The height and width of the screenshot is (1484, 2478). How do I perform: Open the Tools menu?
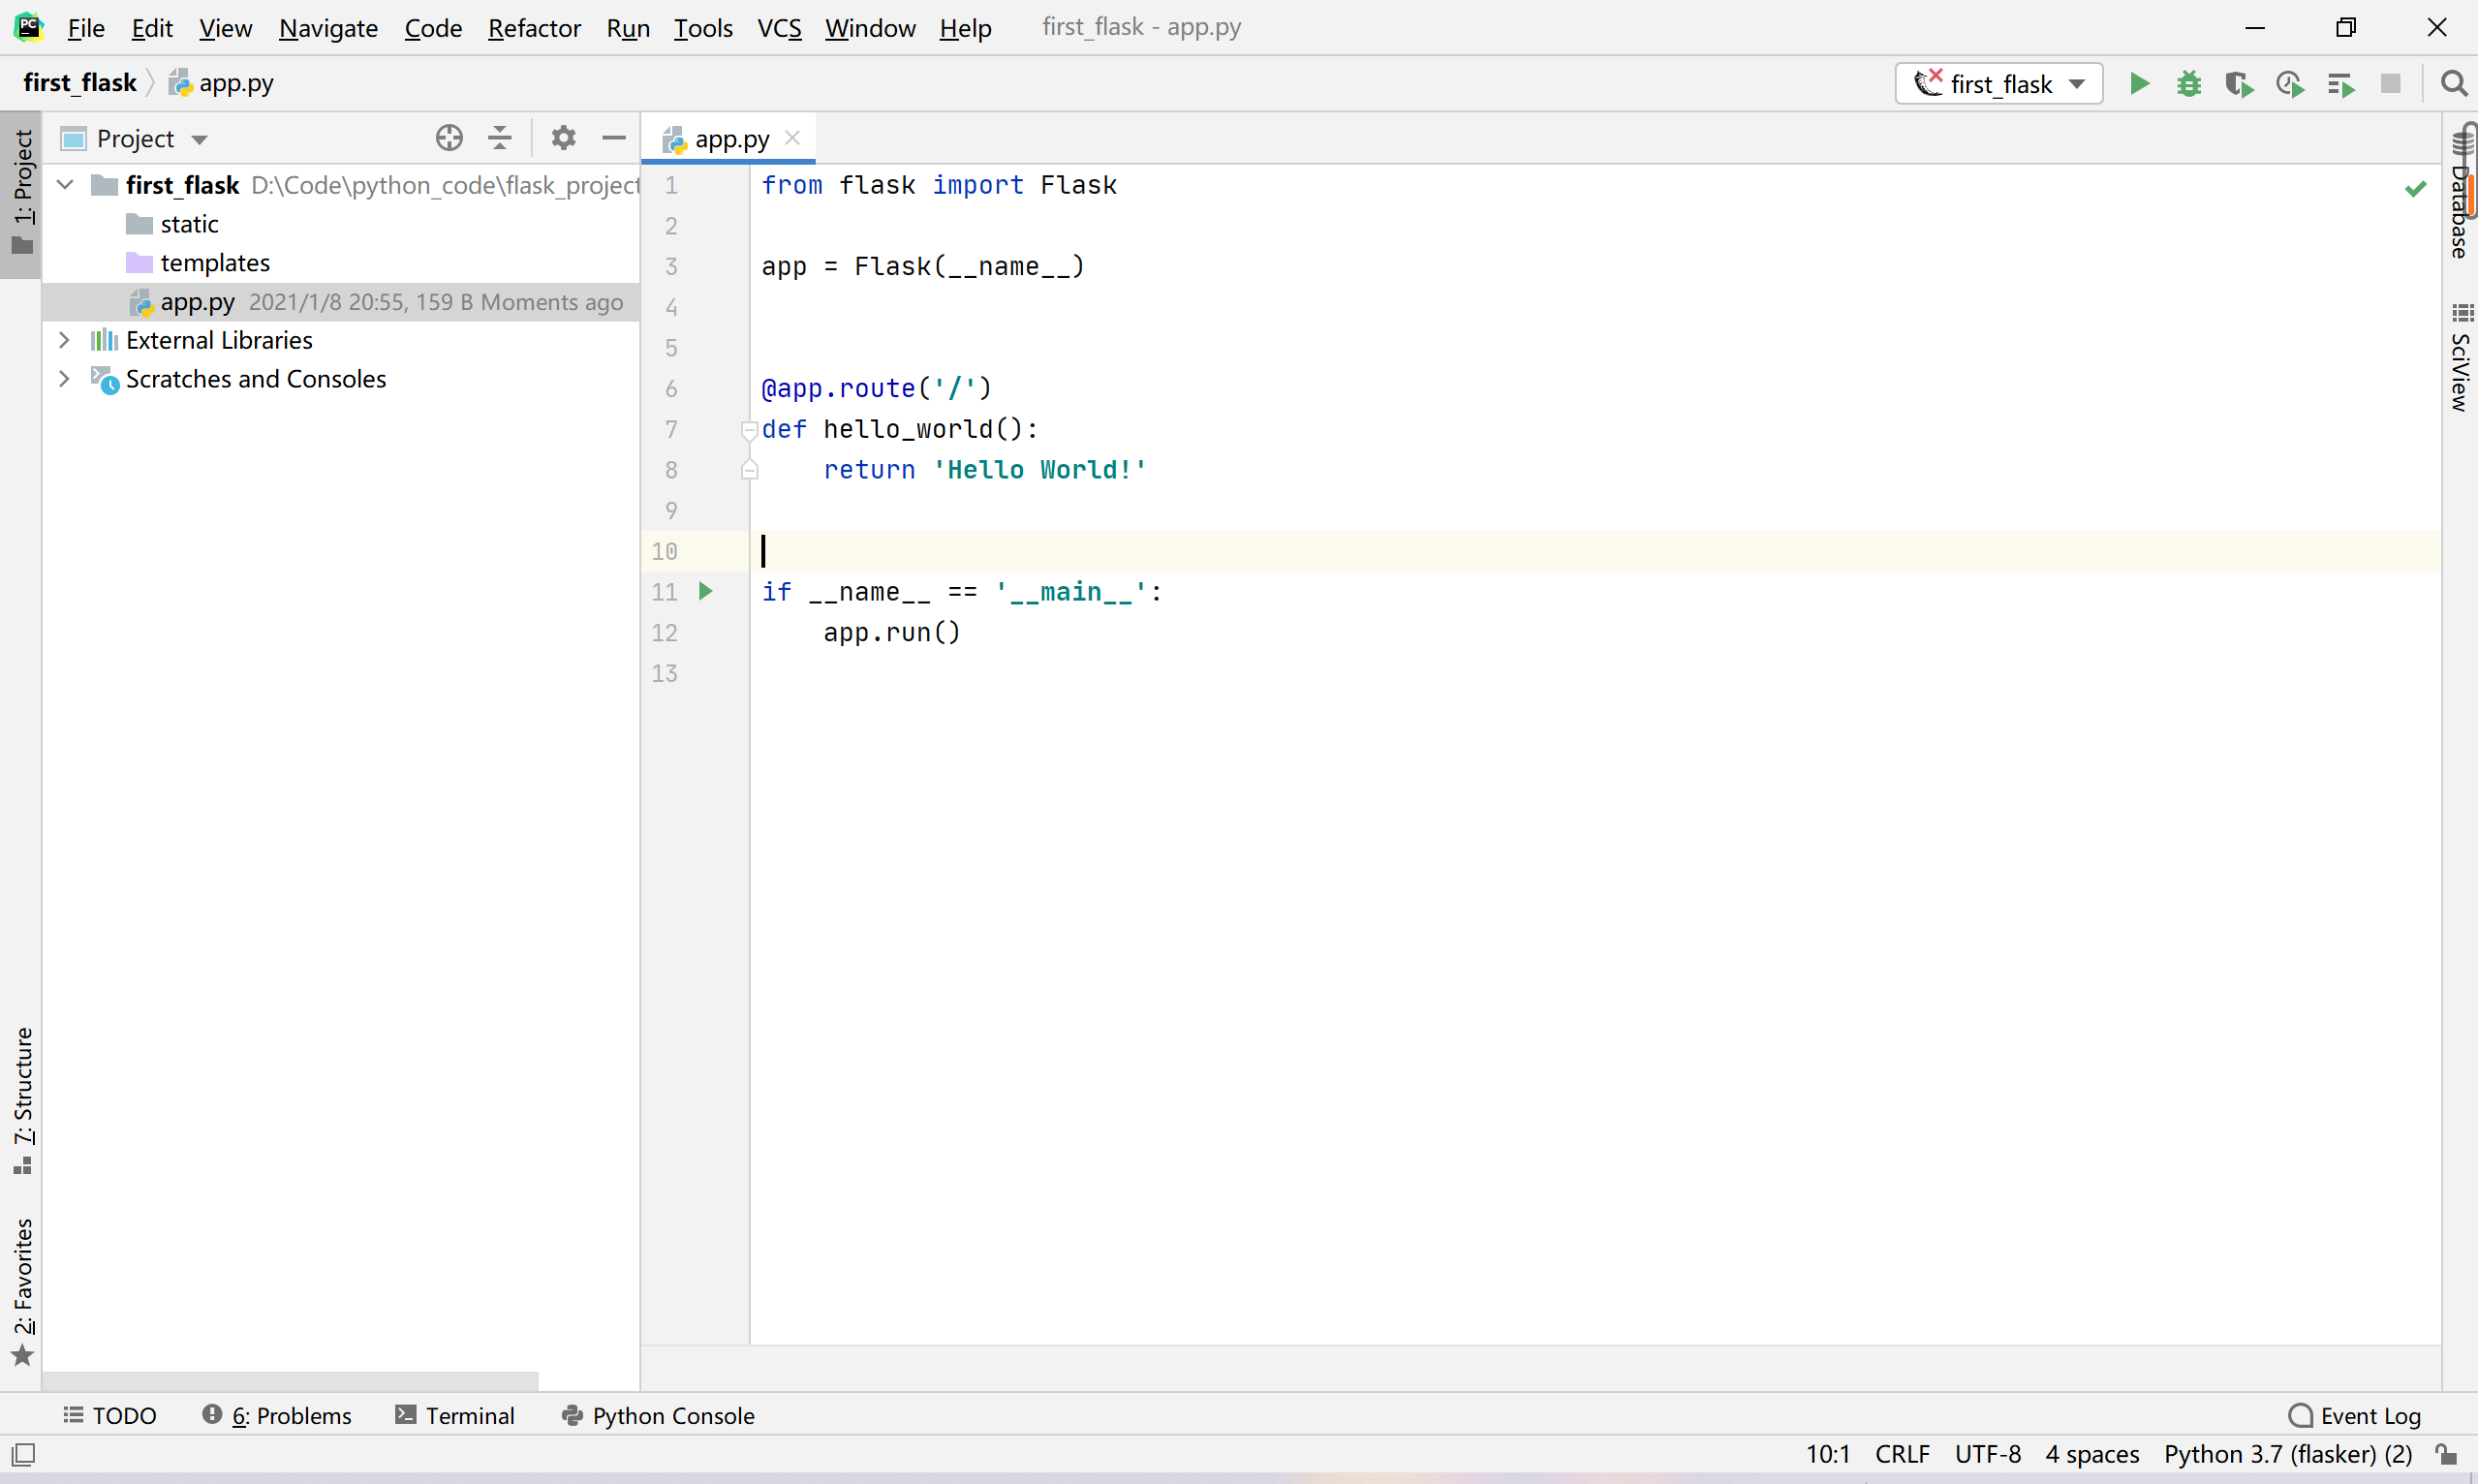click(703, 28)
